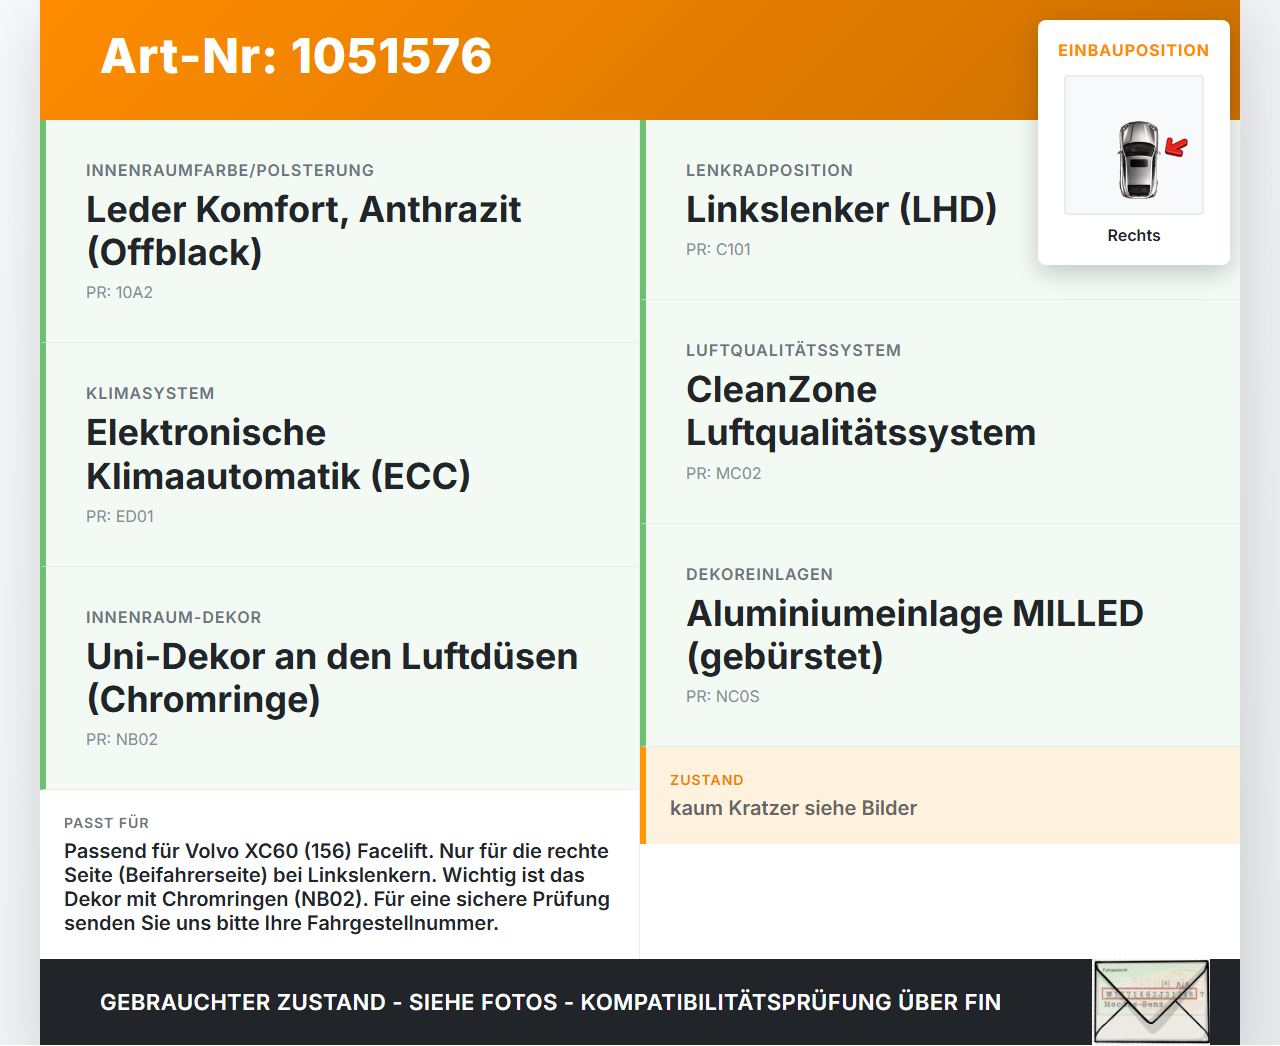The width and height of the screenshot is (1280, 1046).
Task: Click PR: NB02 code
Action: click(x=122, y=739)
